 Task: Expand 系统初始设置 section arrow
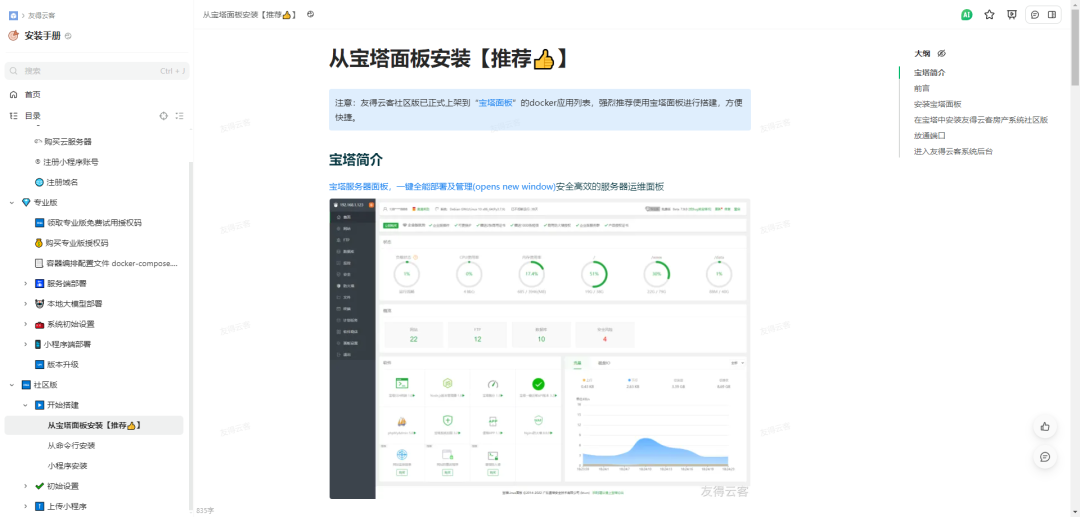click(25, 324)
